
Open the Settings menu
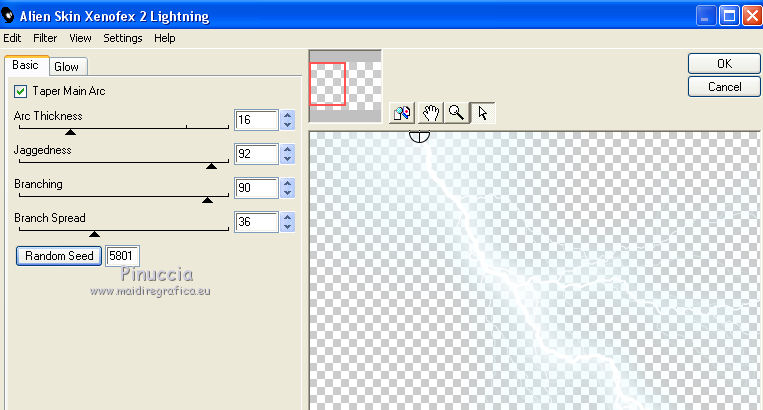[123, 38]
